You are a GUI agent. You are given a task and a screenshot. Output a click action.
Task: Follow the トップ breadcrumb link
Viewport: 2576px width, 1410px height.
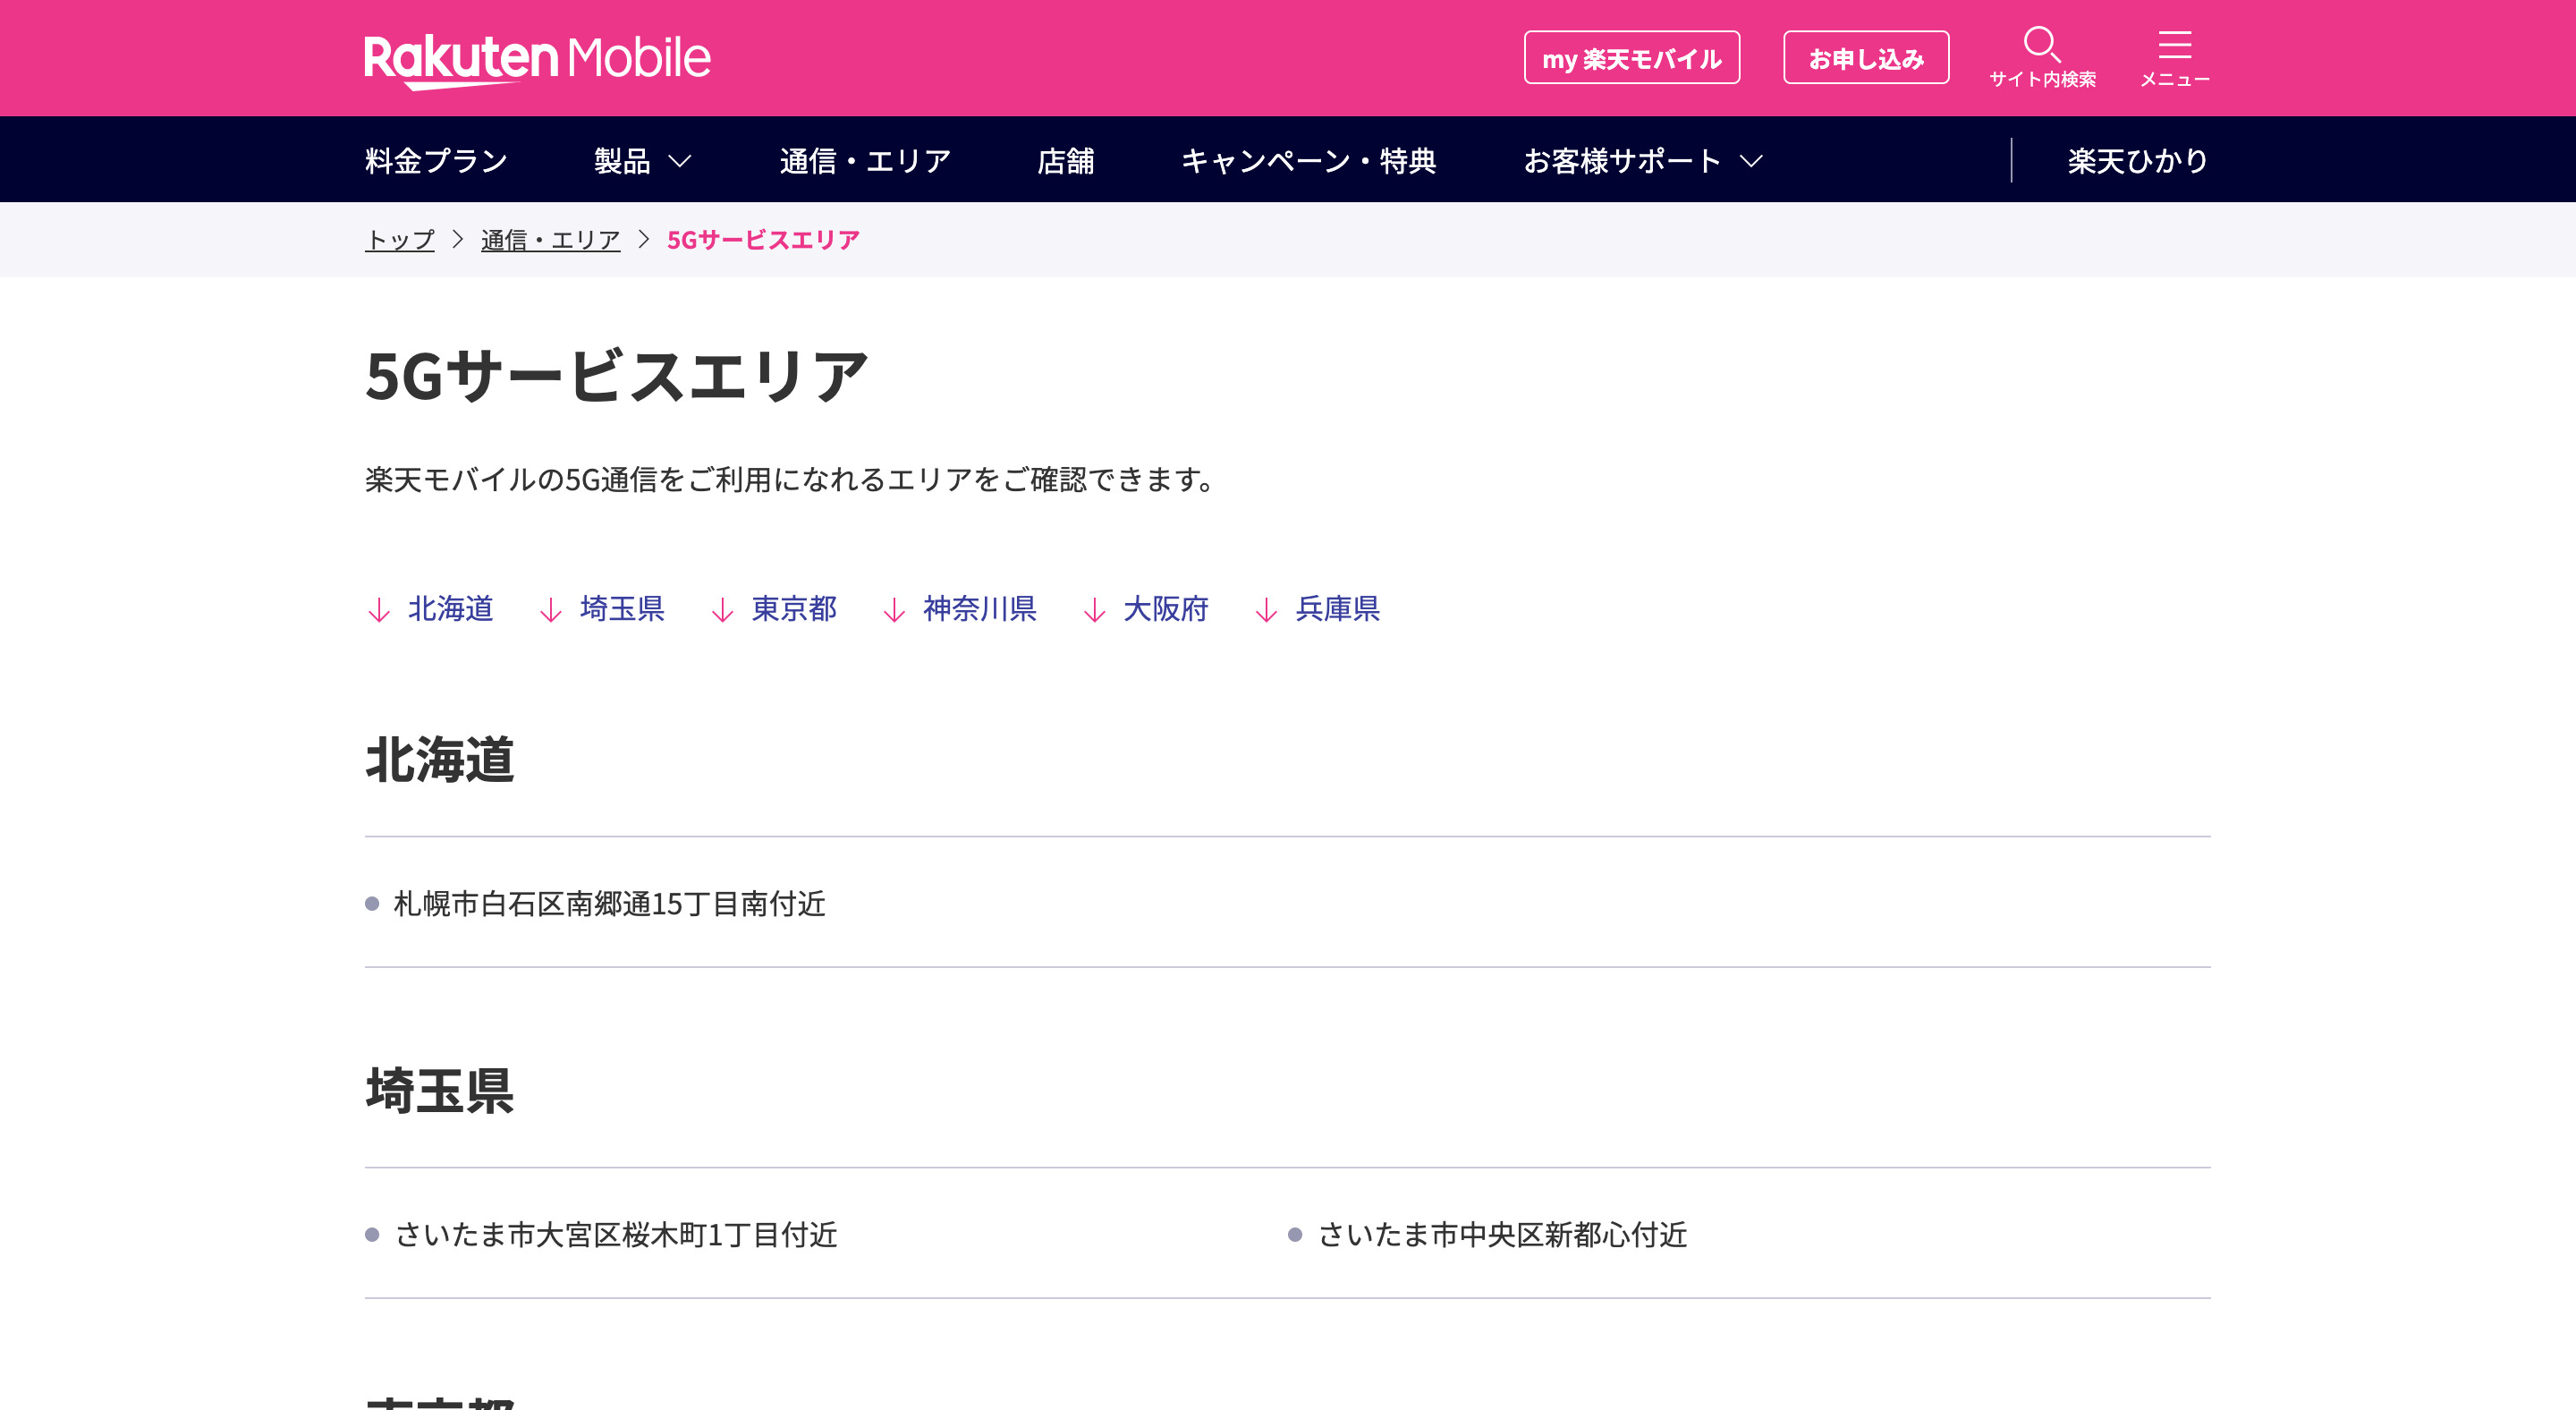click(400, 240)
